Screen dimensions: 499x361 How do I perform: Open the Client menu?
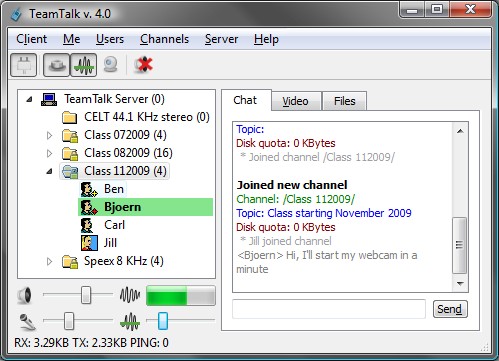click(x=32, y=39)
